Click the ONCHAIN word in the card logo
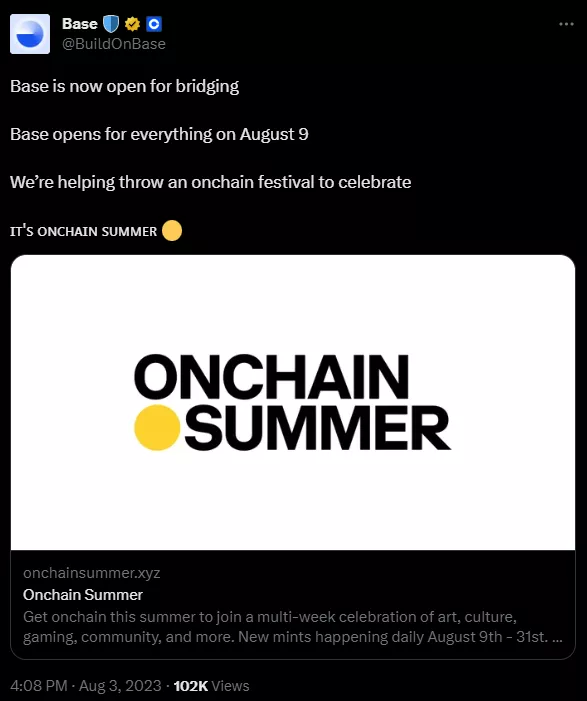Screen dimensions: 587x701 pyautogui.click(x=272, y=377)
